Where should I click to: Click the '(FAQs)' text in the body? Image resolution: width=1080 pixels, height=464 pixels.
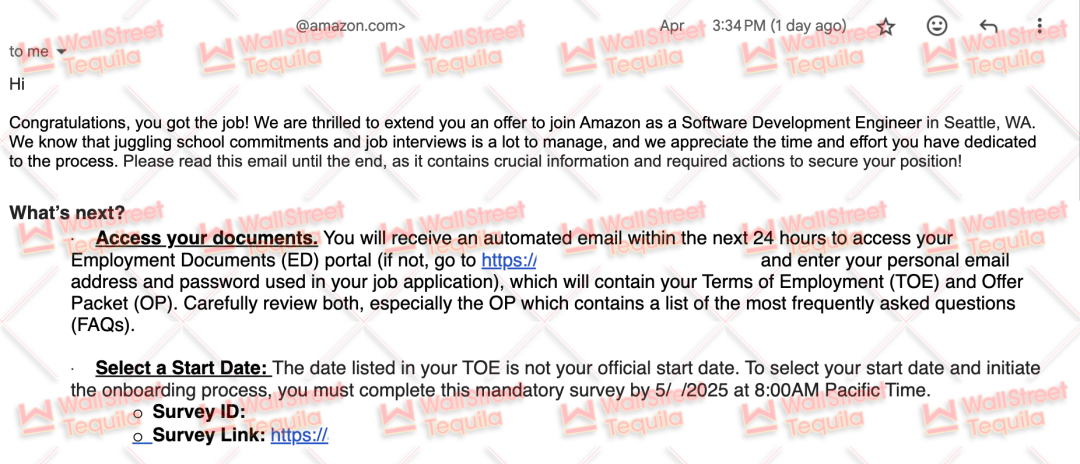101,326
